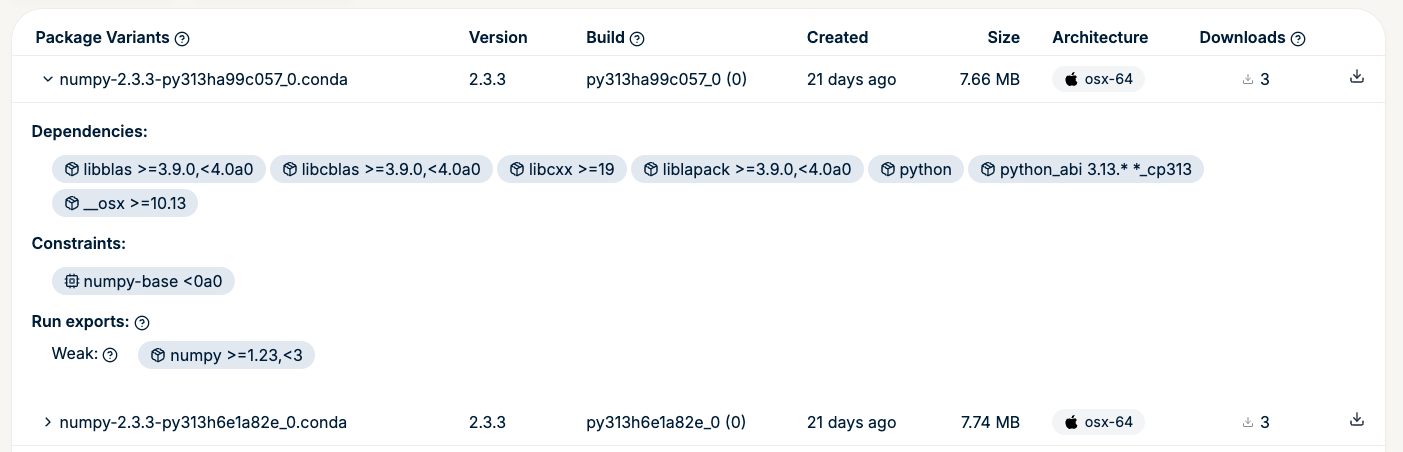Click the Version column header
The width and height of the screenshot is (1403, 452).
click(498, 37)
